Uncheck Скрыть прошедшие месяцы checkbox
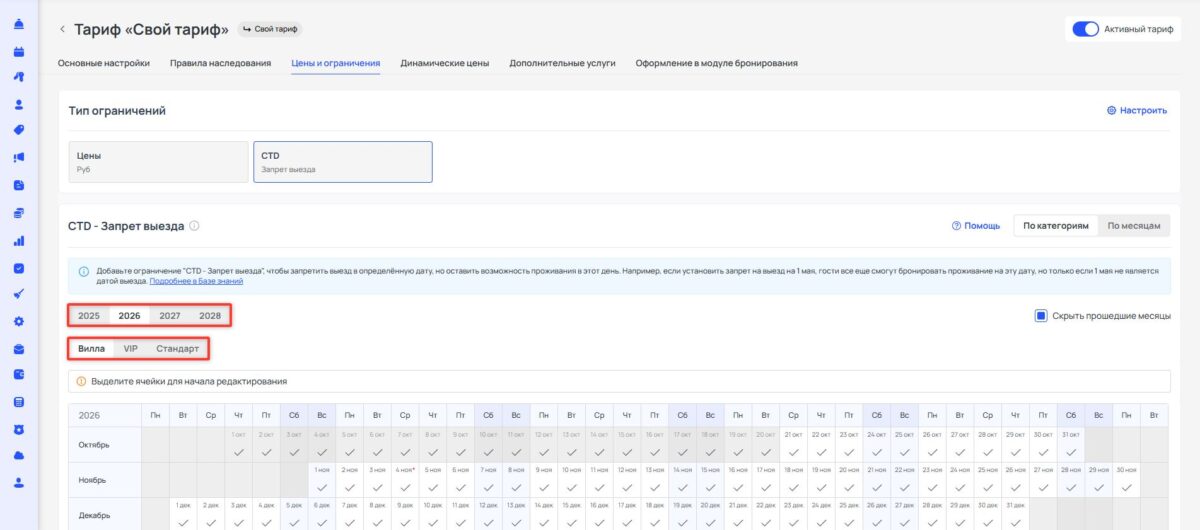 click(1041, 316)
